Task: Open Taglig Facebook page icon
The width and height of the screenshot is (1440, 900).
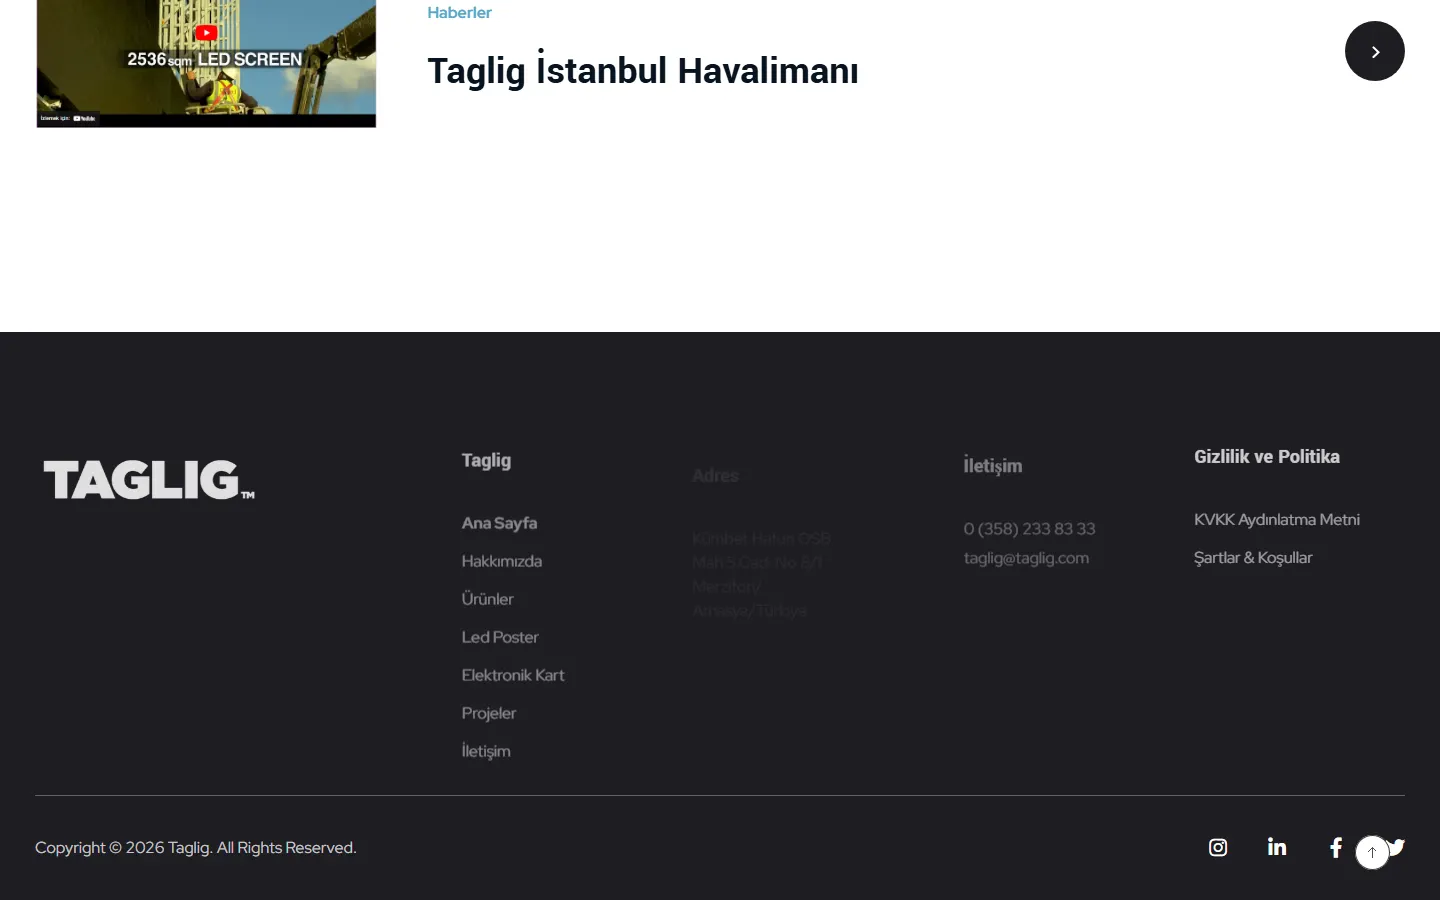Action: pos(1335,848)
